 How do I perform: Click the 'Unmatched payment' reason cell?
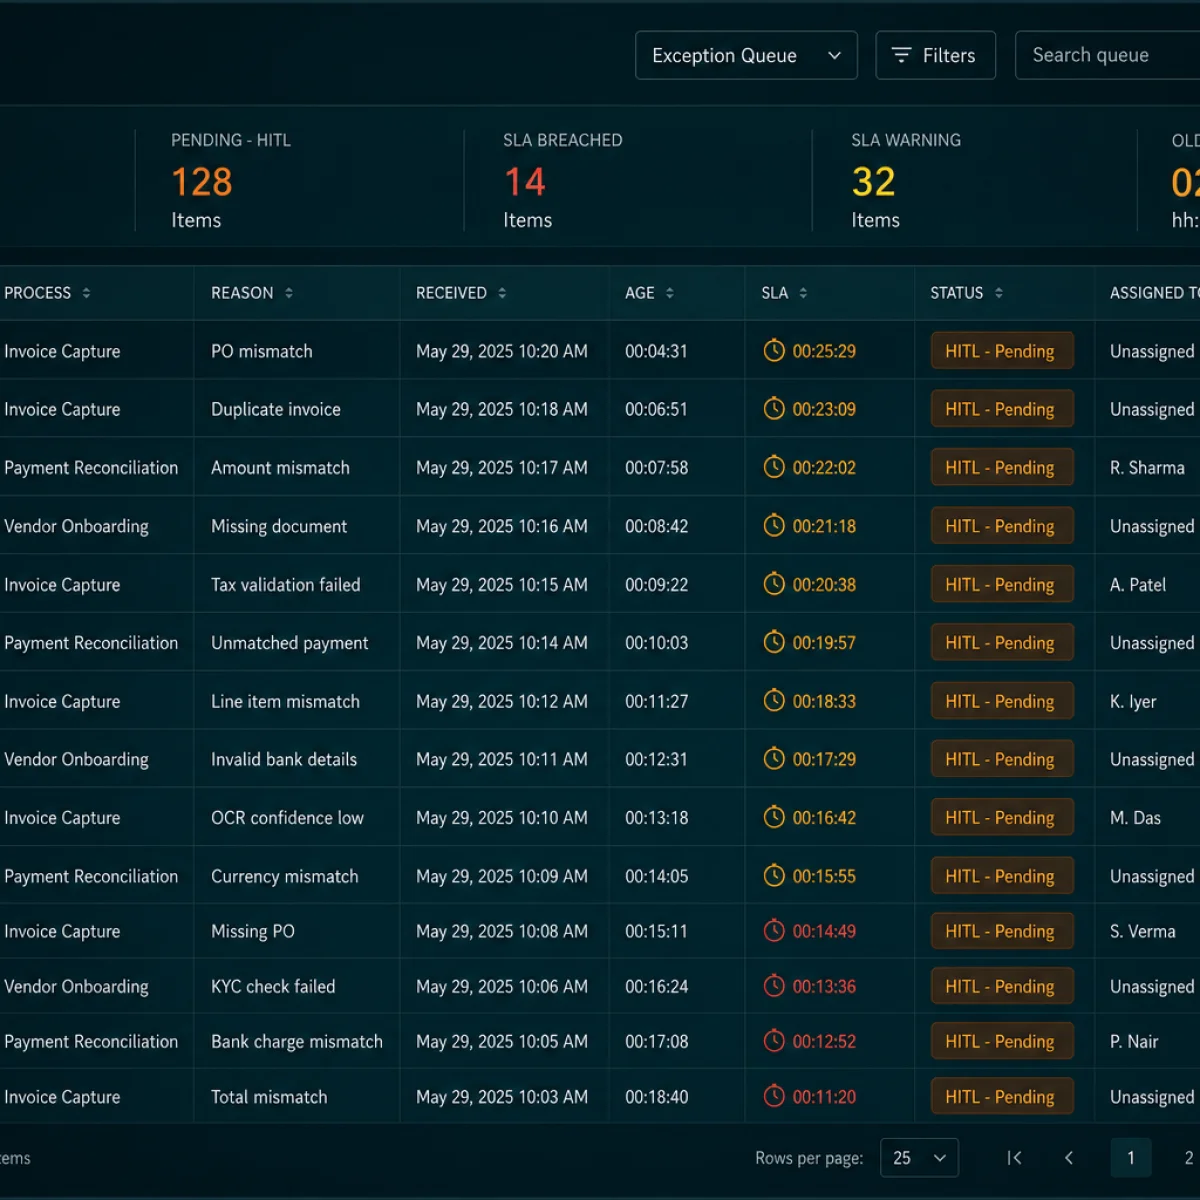pyautogui.click(x=290, y=642)
